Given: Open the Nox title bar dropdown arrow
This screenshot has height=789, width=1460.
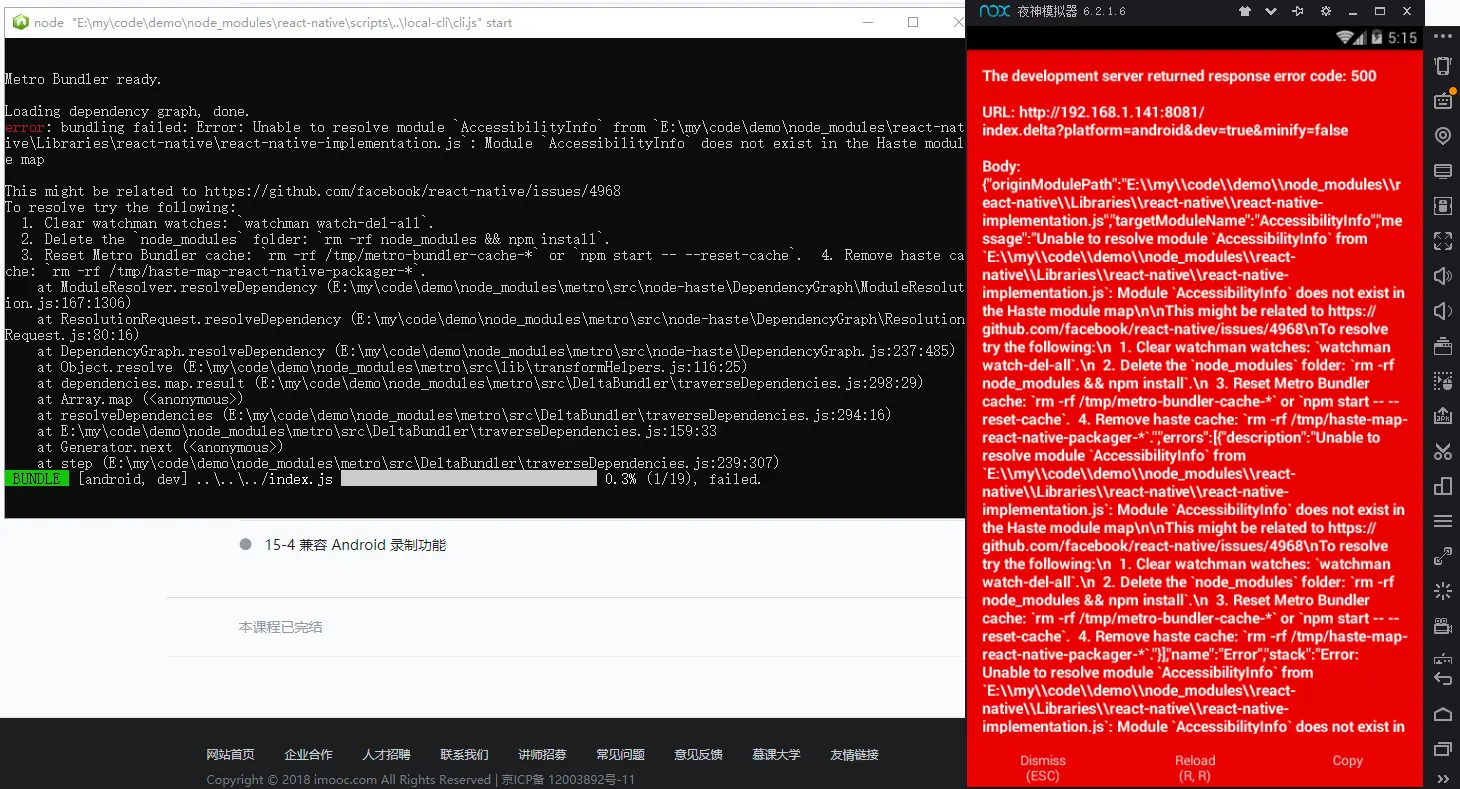Looking at the screenshot, I should (1271, 11).
